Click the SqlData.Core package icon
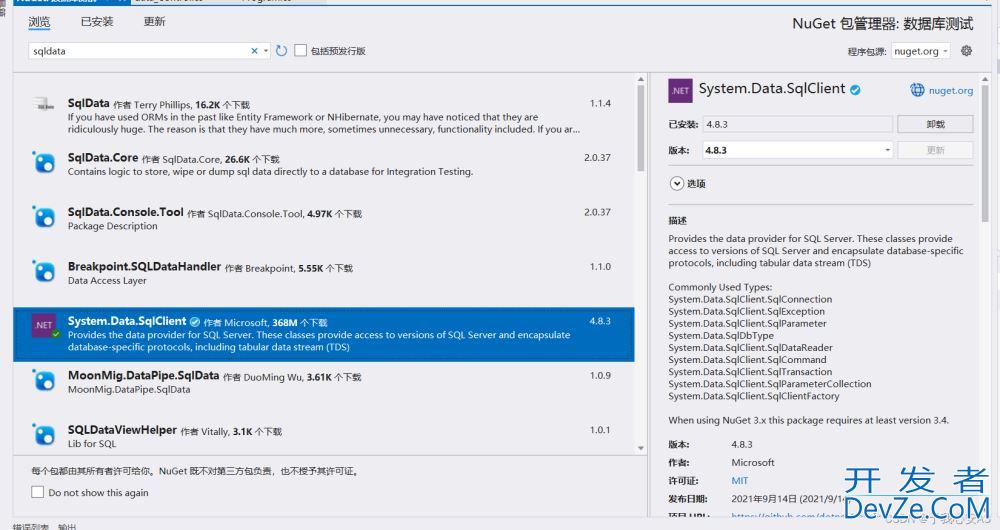Image resolution: width=1000 pixels, height=530 pixels. 44,161
